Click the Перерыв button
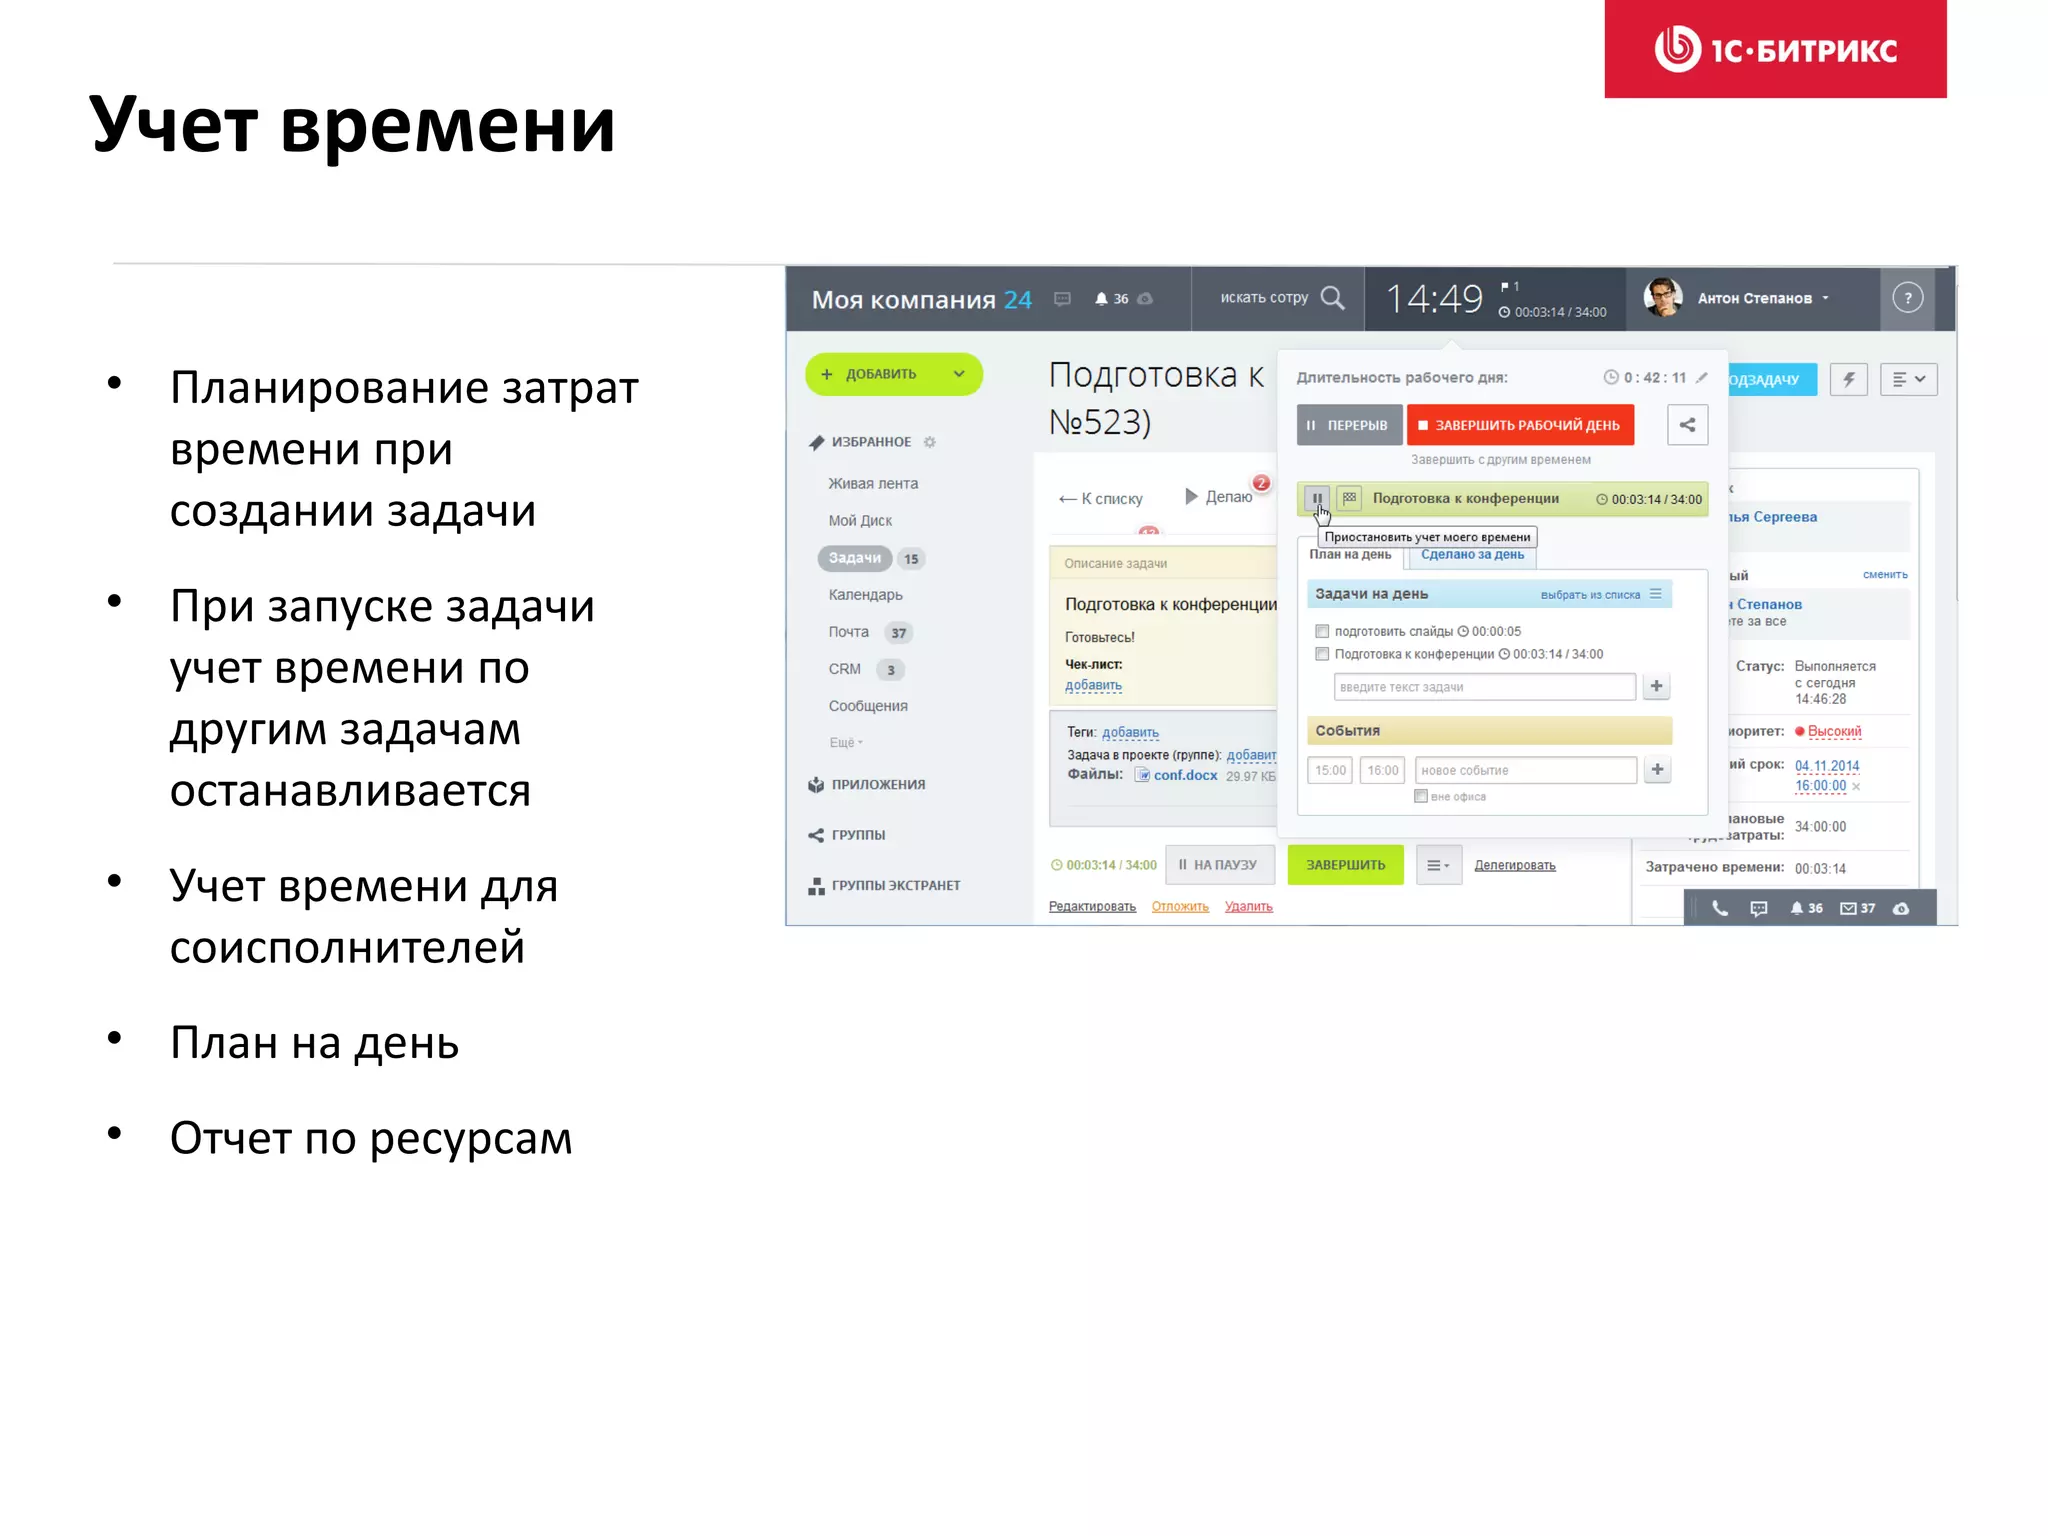The height and width of the screenshot is (1536, 2048). pyautogui.click(x=1348, y=425)
